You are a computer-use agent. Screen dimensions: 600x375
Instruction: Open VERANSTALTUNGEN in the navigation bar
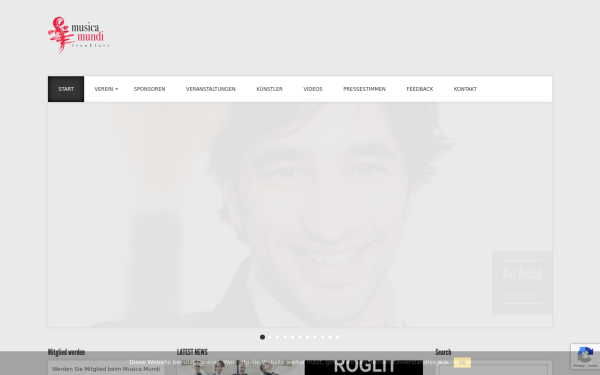point(210,89)
